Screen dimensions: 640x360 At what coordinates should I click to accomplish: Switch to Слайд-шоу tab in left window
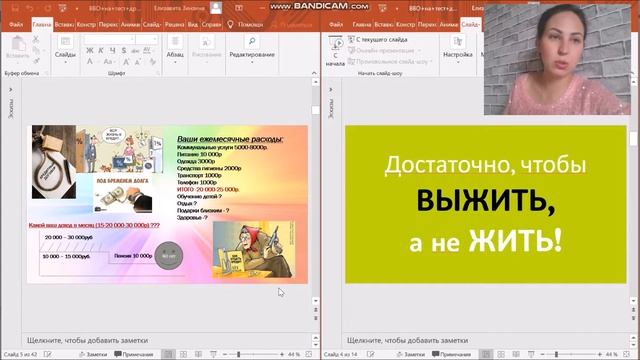pyautogui.click(x=152, y=24)
